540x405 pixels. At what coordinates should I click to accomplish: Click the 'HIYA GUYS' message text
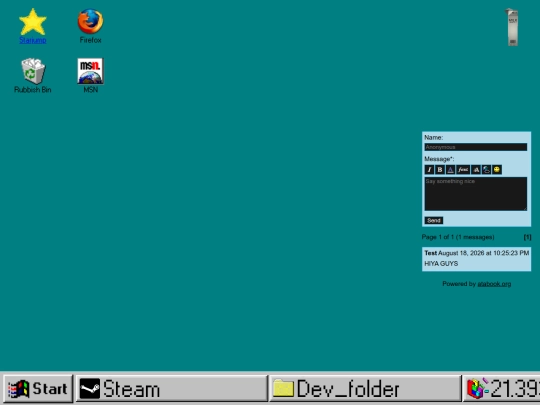(441, 263)
